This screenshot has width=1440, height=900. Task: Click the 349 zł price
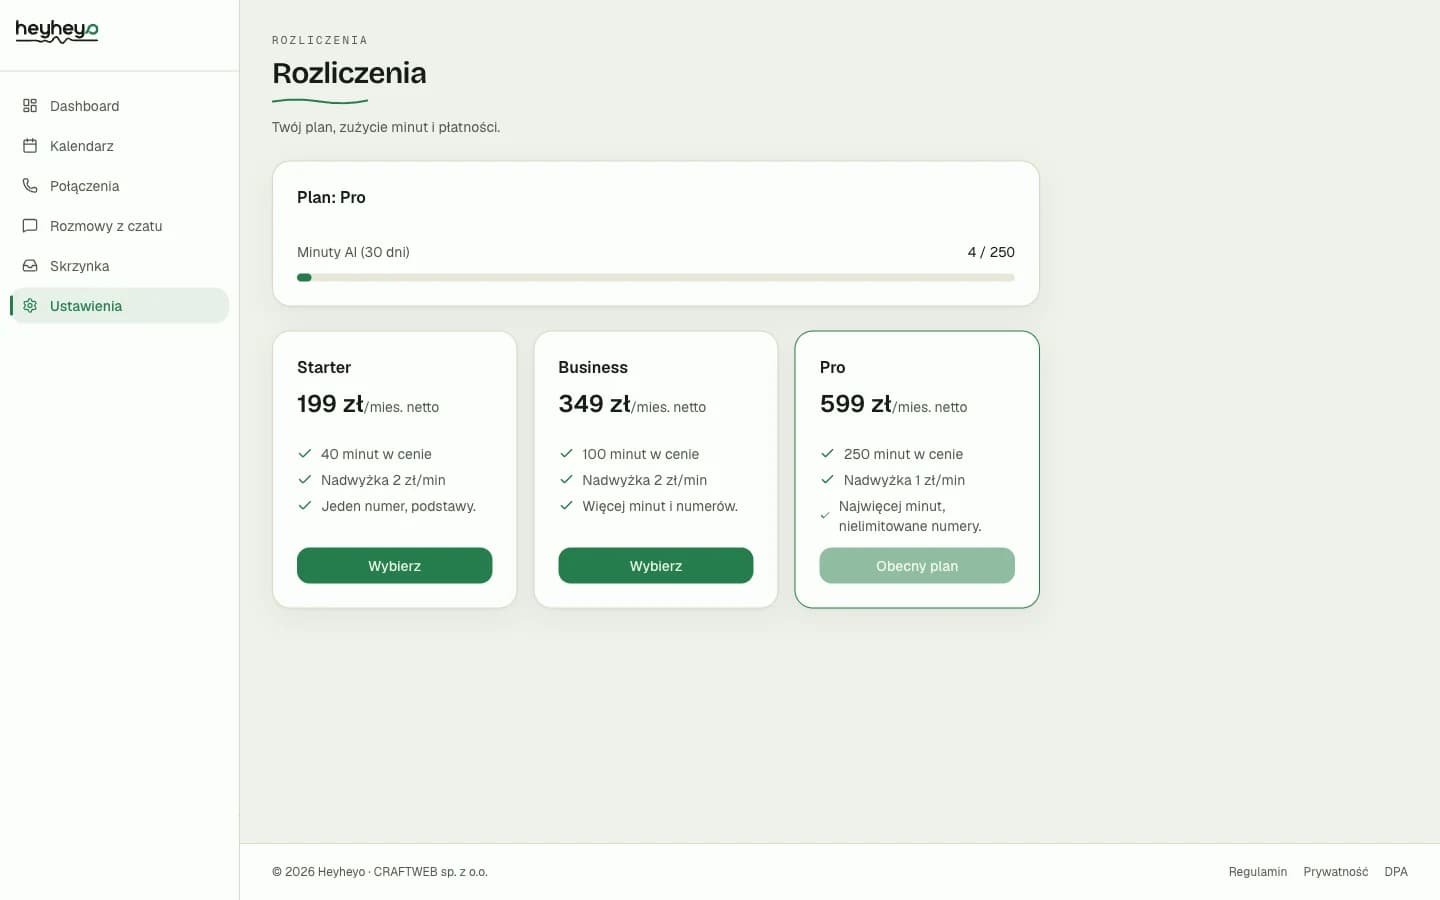pos(594,403)
